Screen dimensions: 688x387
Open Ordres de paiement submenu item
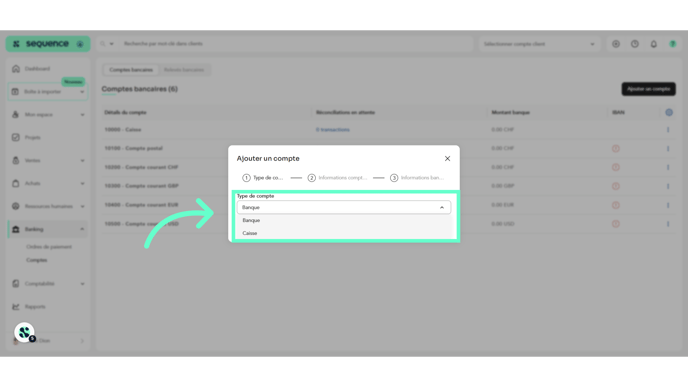pos(49,247)
